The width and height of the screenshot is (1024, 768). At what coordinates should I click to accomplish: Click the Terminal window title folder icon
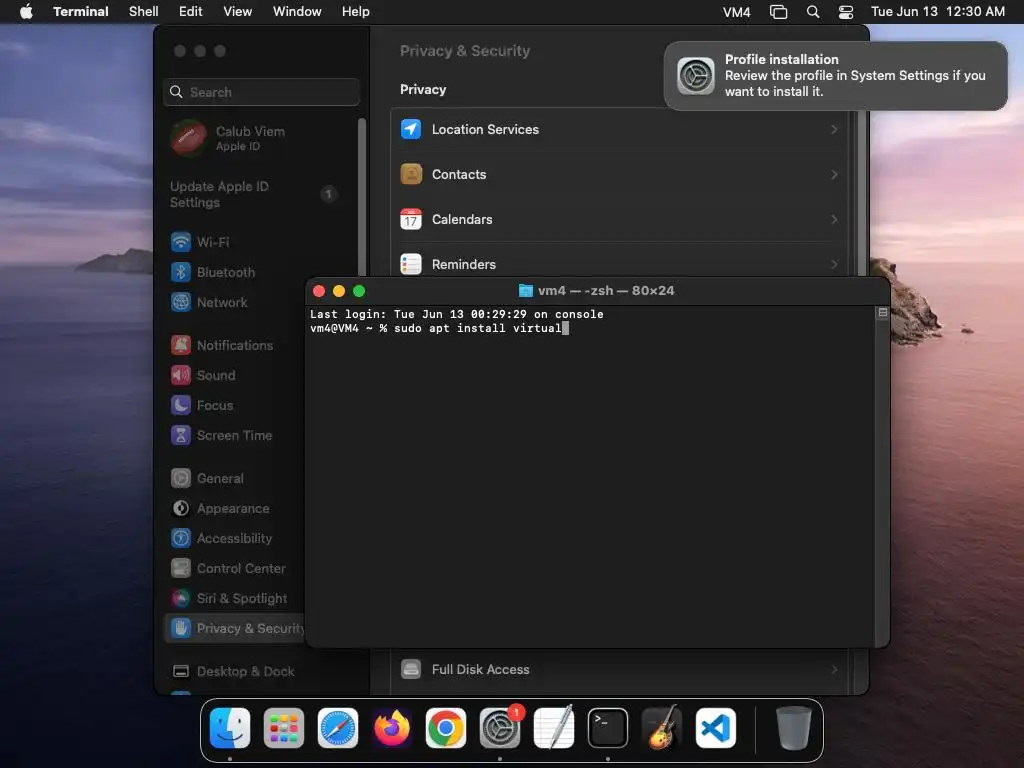526,291
